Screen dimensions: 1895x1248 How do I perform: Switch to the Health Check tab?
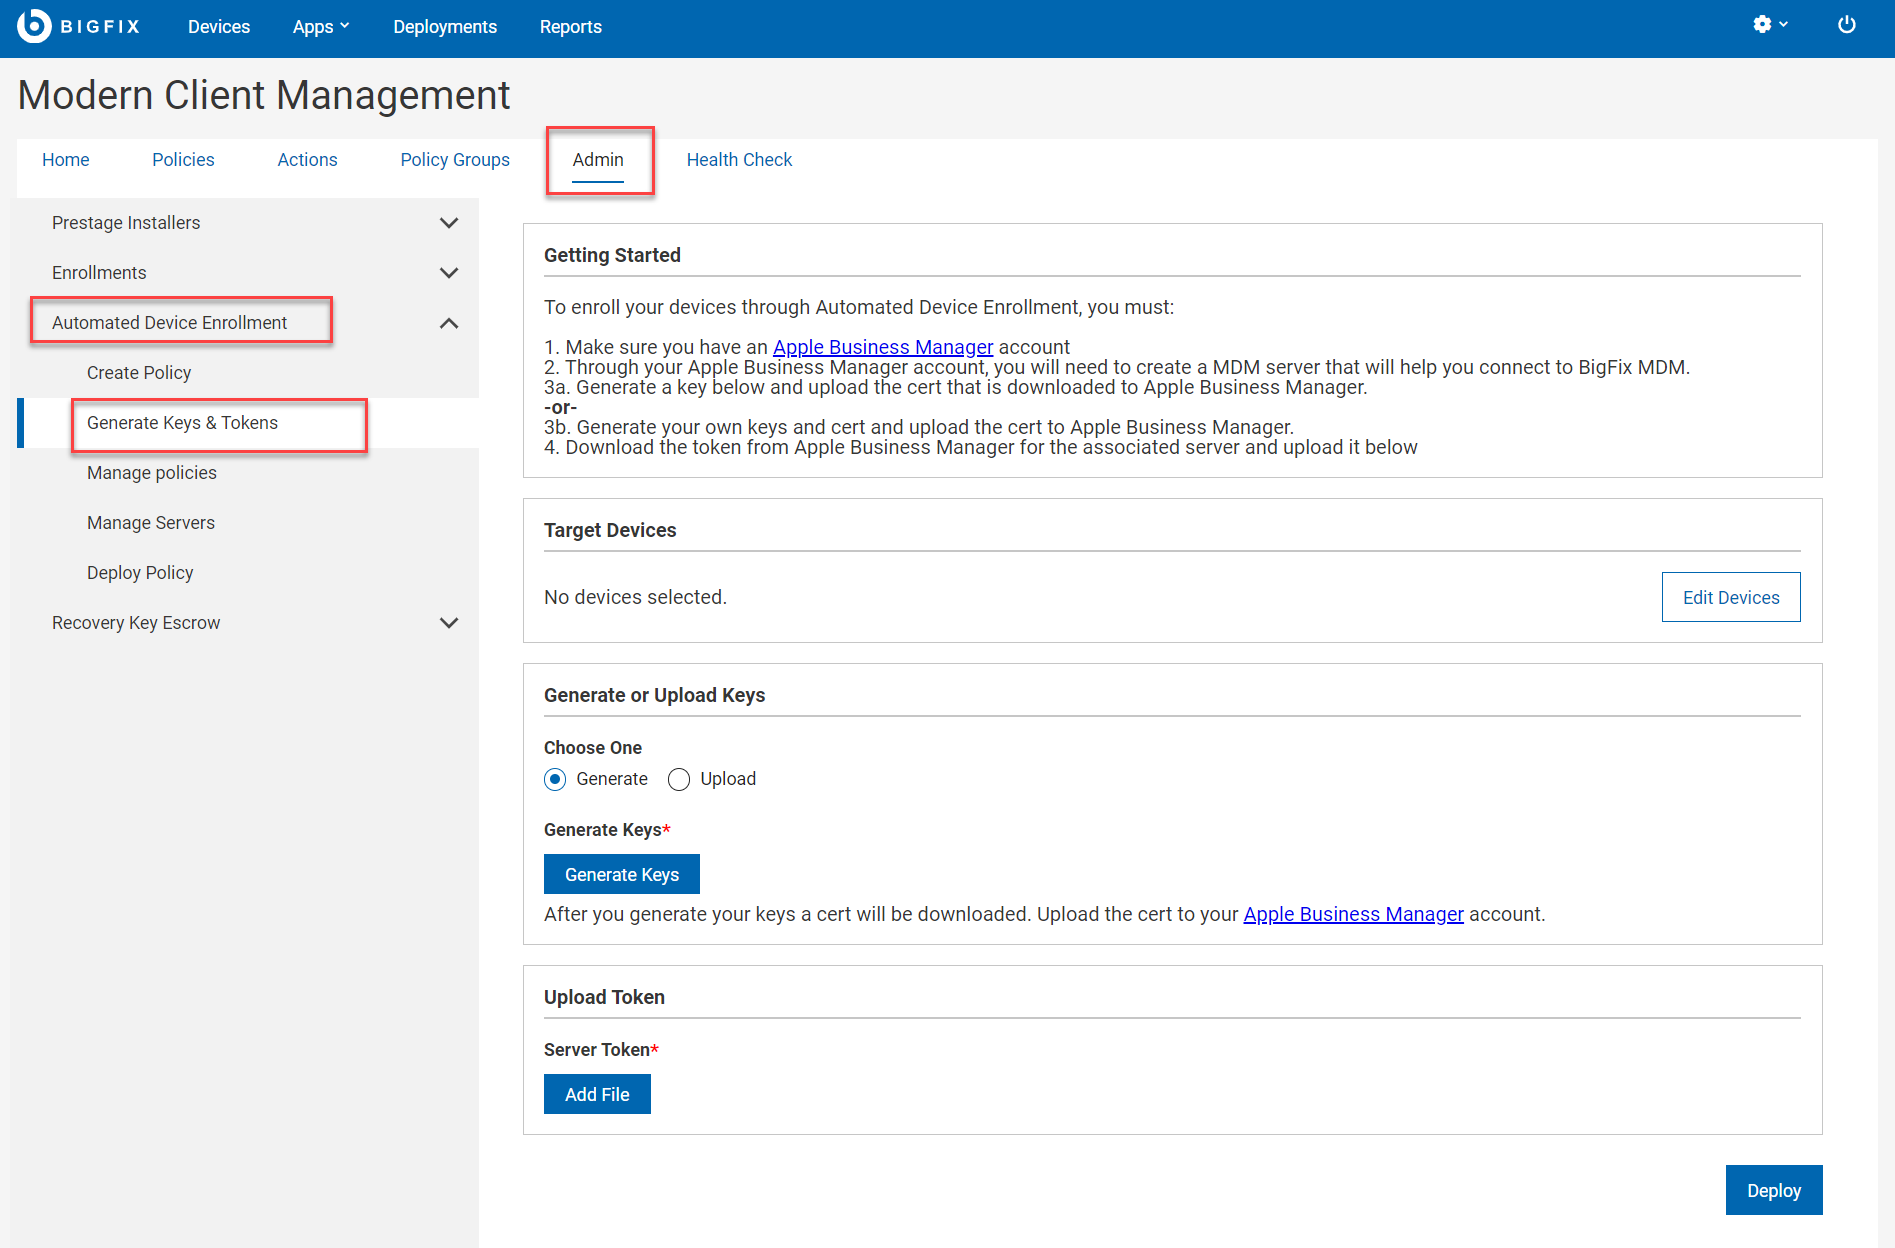tap(738, 160)
